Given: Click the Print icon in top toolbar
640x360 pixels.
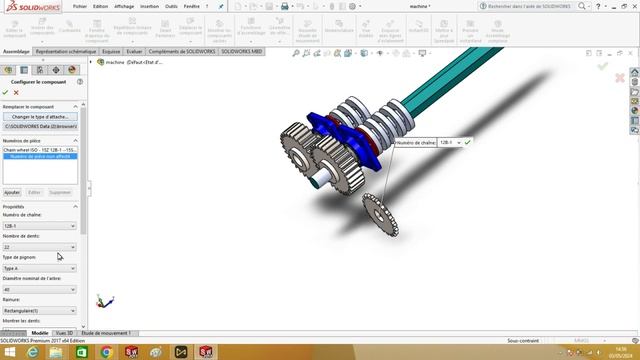Looking at the screenshot, I should [285, 6].
